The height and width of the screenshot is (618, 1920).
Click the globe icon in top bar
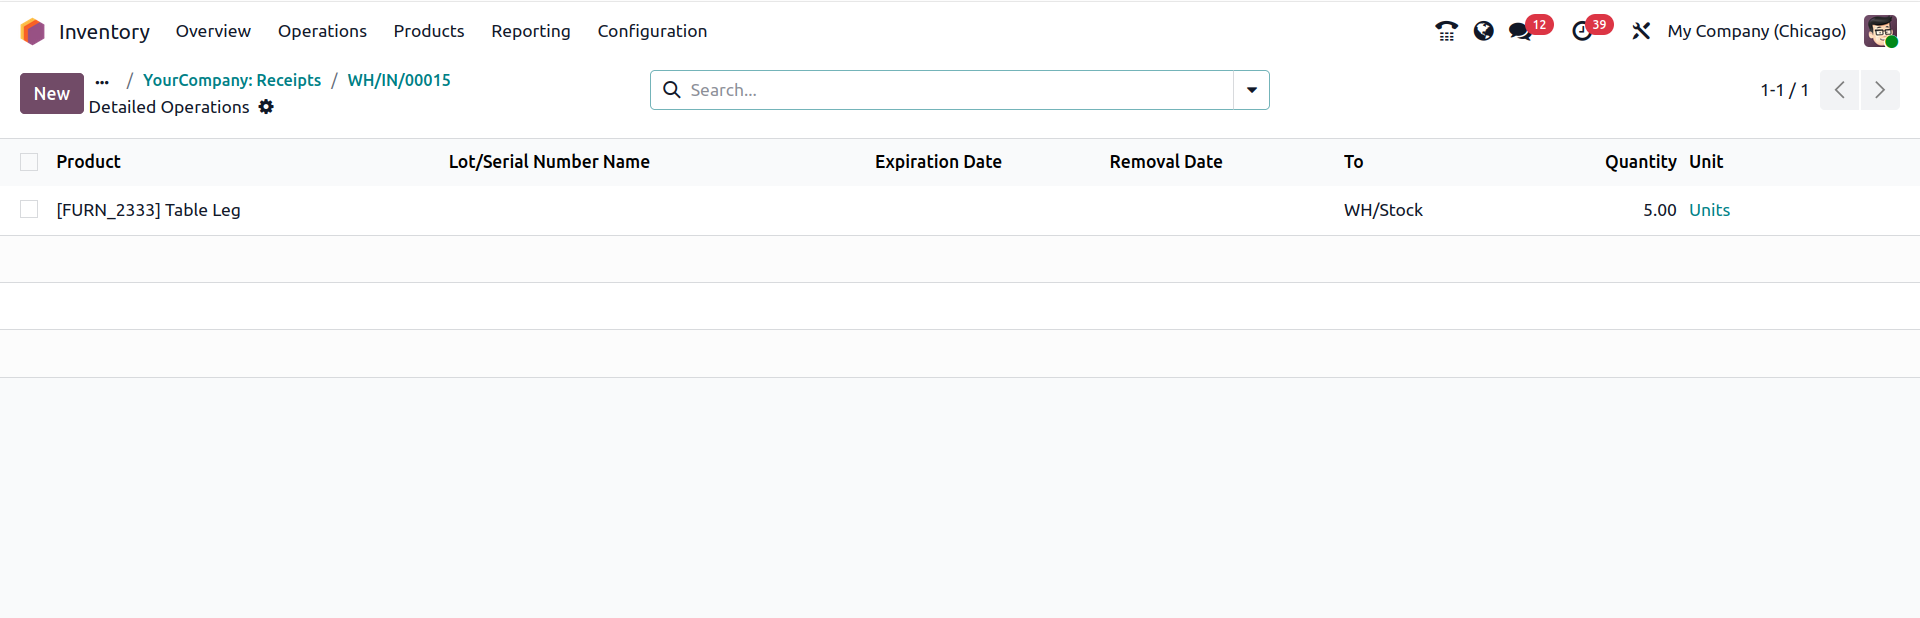[x=1484, y=32]
